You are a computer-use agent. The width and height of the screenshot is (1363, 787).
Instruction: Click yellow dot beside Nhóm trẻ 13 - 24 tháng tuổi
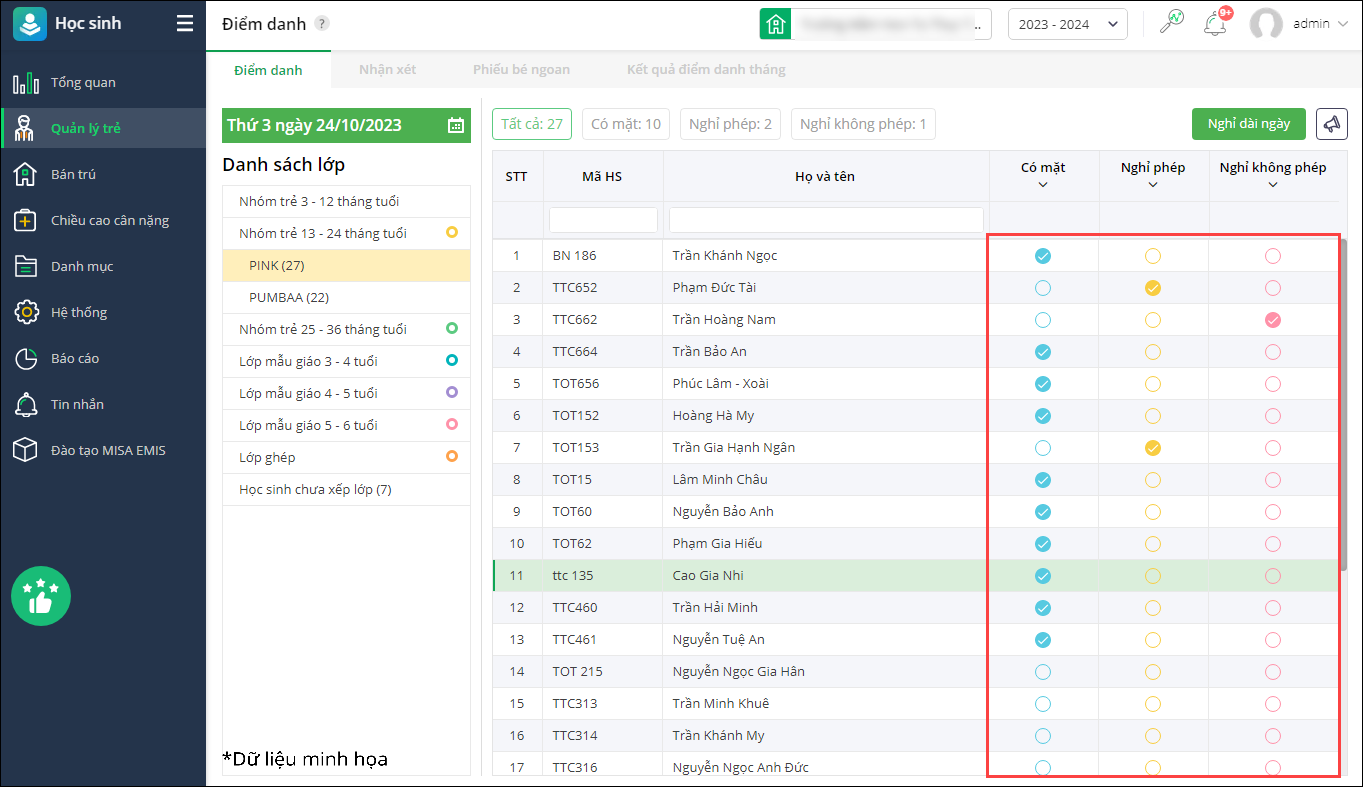pos(452,232)
